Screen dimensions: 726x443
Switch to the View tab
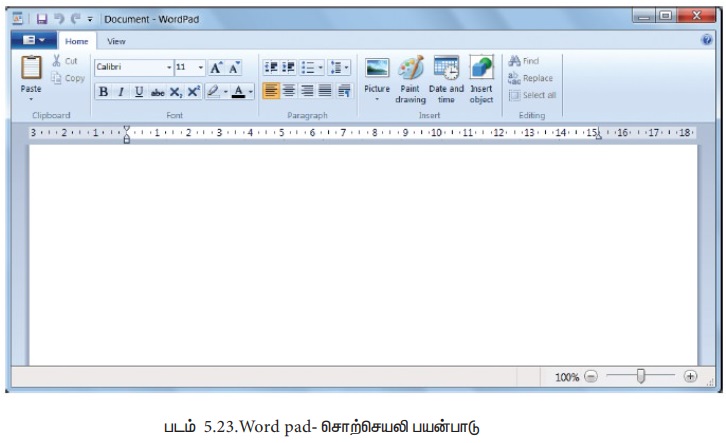(x=116, y=41)
